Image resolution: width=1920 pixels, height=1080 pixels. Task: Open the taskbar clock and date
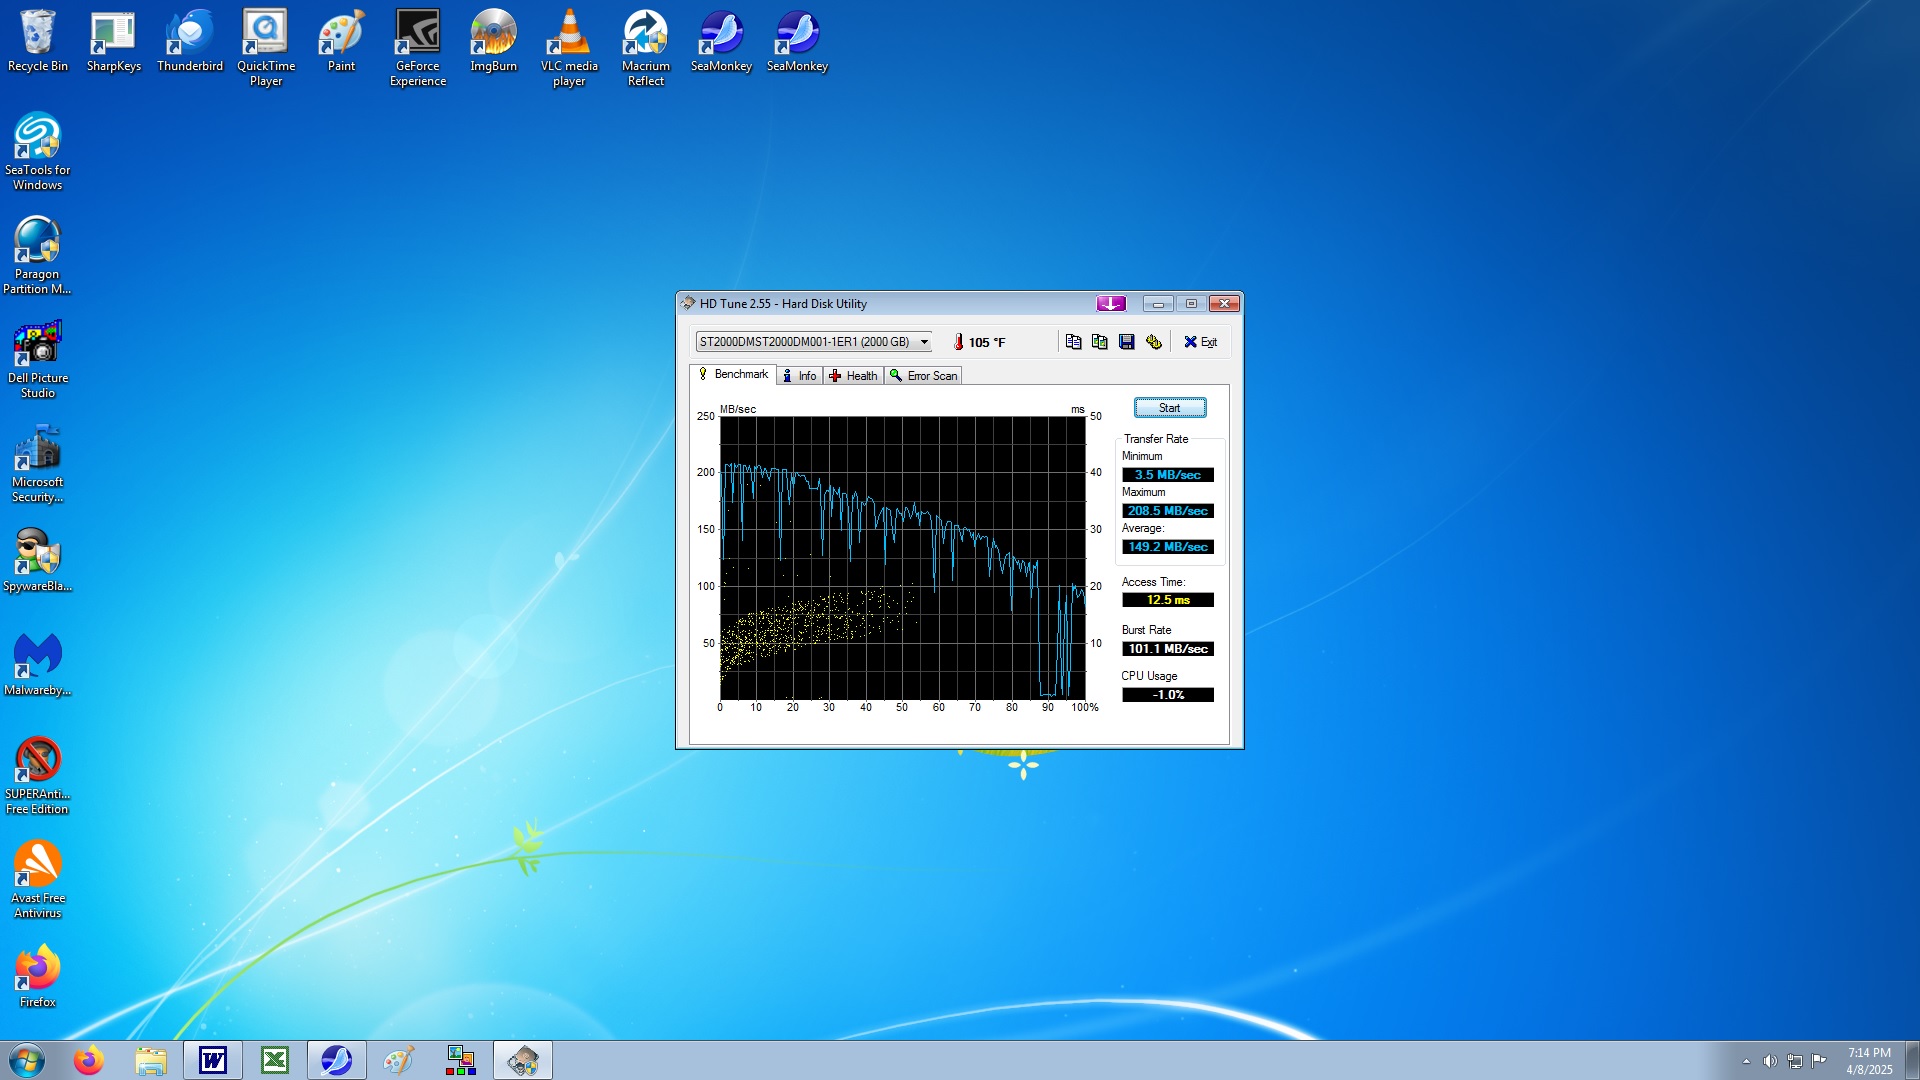(1868, 1061)
